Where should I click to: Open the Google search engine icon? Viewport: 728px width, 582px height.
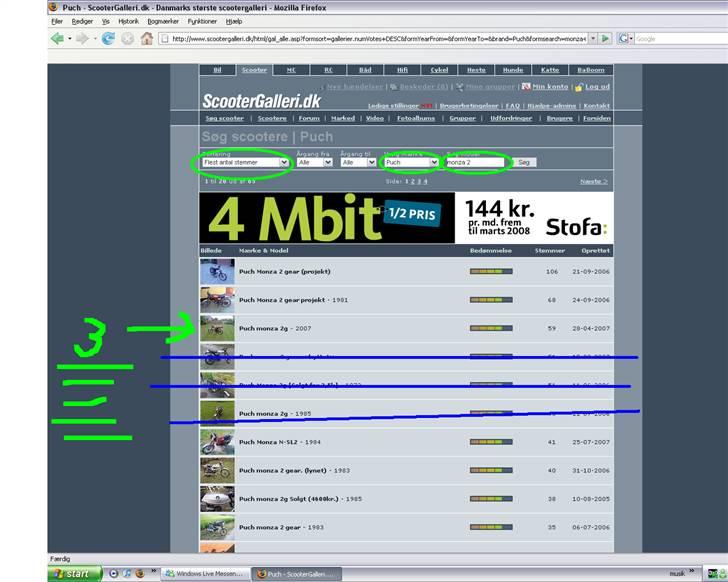pyautogui.click(x=625, y=38)
